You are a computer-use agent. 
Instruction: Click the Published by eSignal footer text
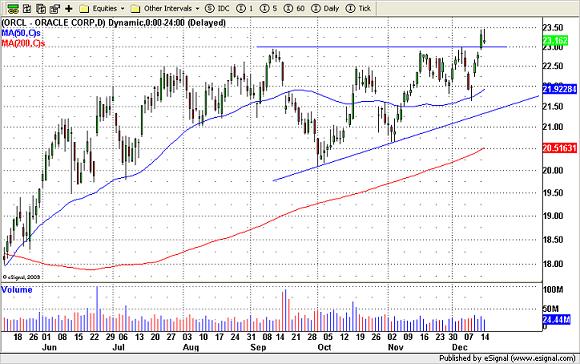pyautogui.click(x=507, y=358)
